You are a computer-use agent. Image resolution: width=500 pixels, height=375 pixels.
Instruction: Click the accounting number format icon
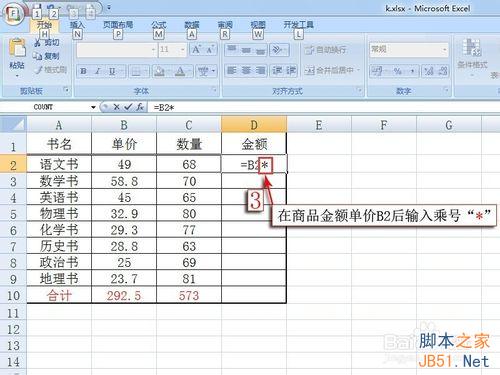(377, 71)
